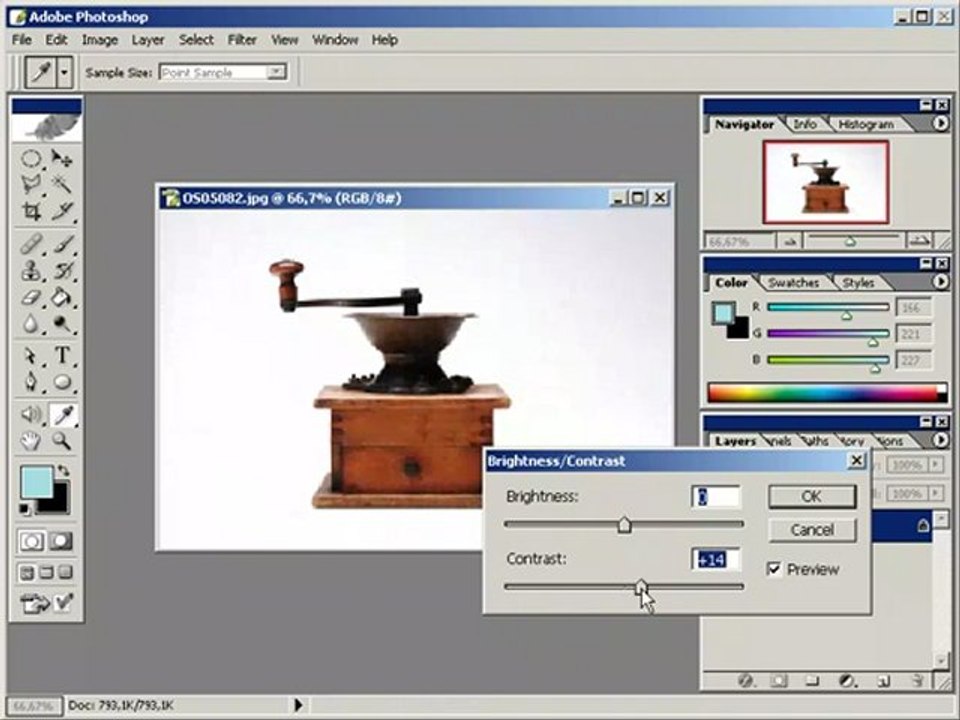Switch to Quick Mask Mode
960x720 pixels.
[x=61, y=541]
